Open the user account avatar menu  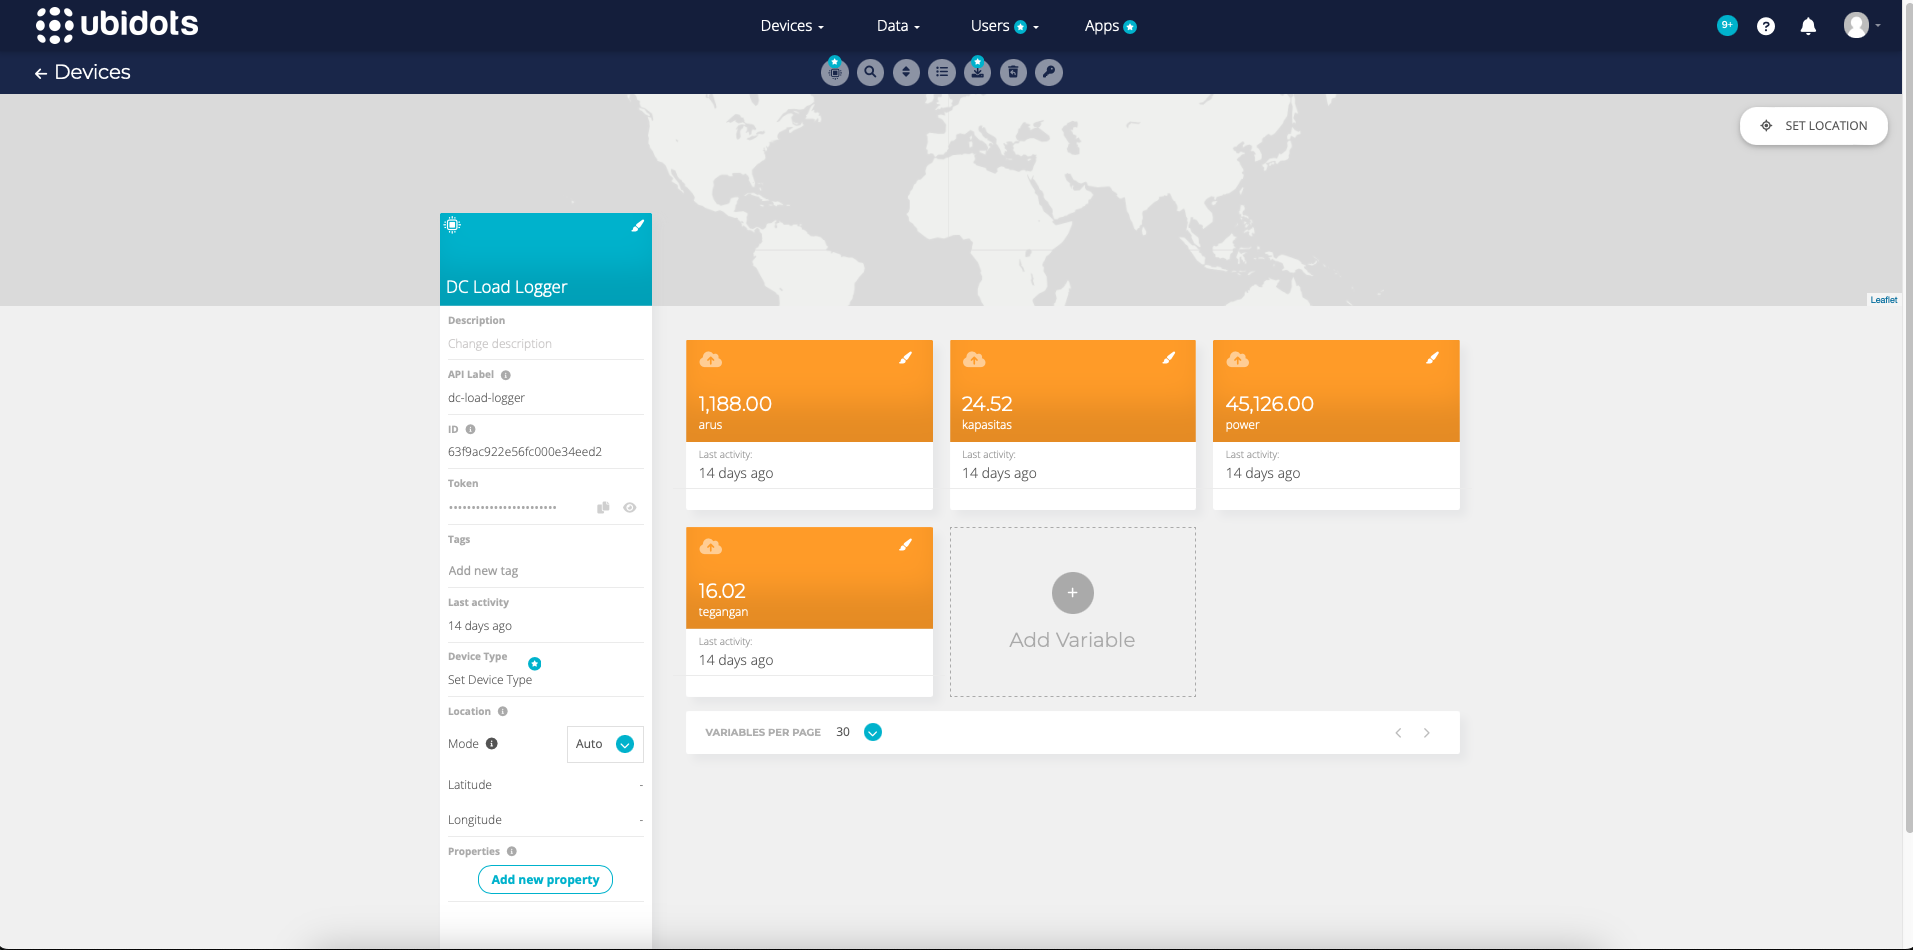pos(1862,25)
